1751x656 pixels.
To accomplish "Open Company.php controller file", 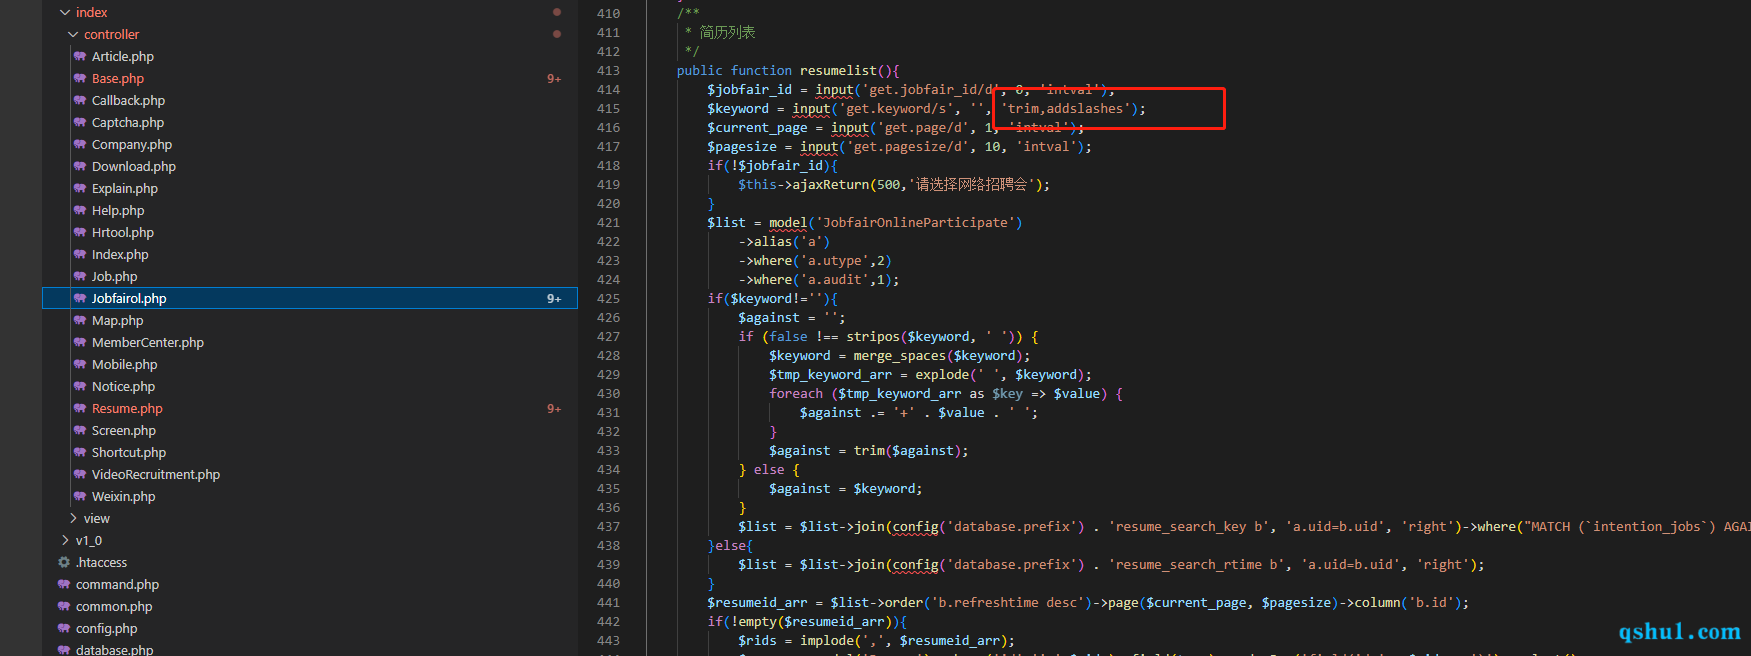I will click(x=132, y=144).
